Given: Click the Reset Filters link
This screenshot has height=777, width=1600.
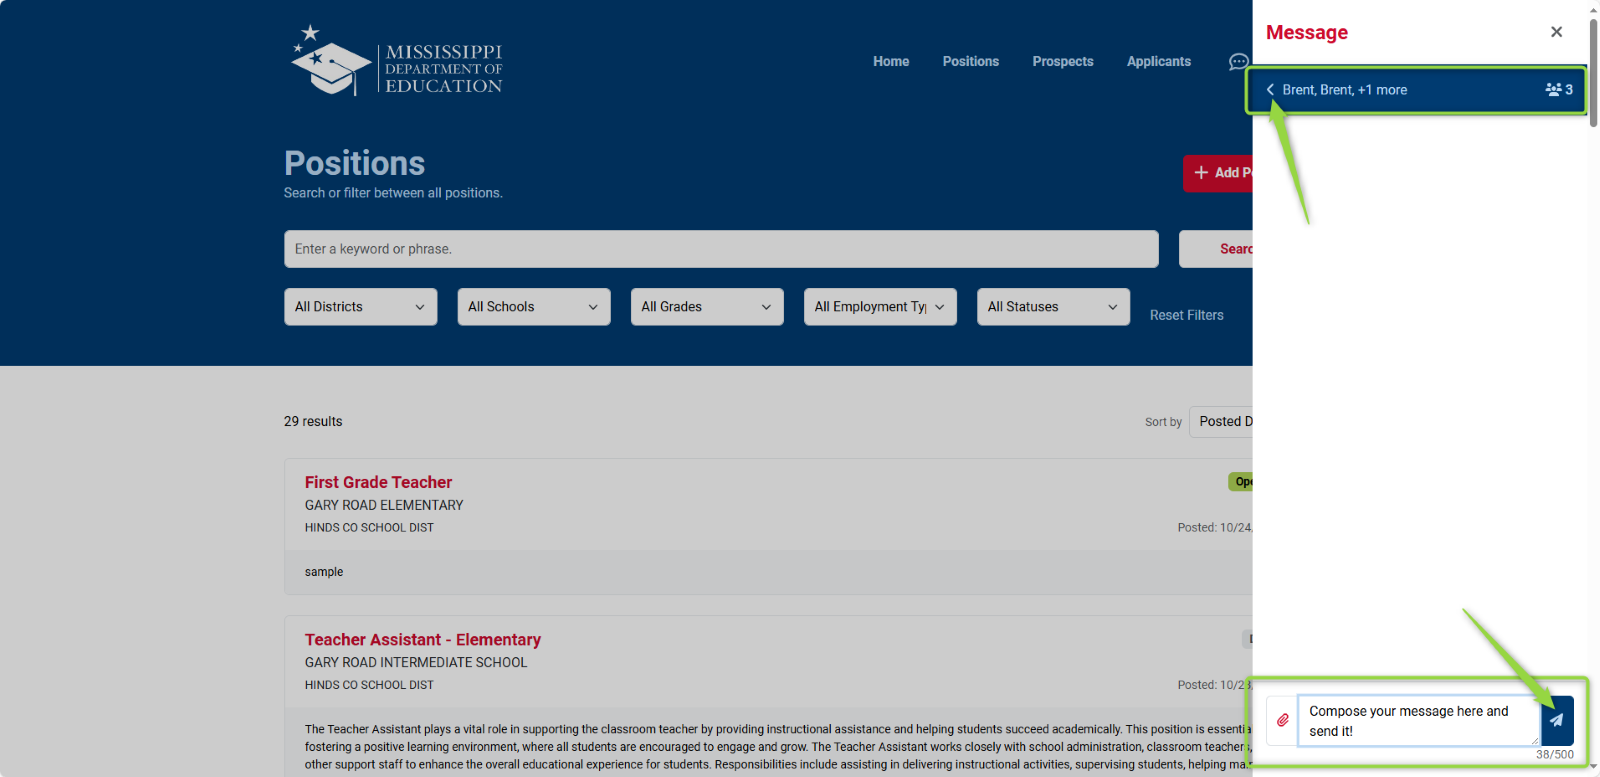Looking at the screenshot, I should click(x=1186, y=315).
